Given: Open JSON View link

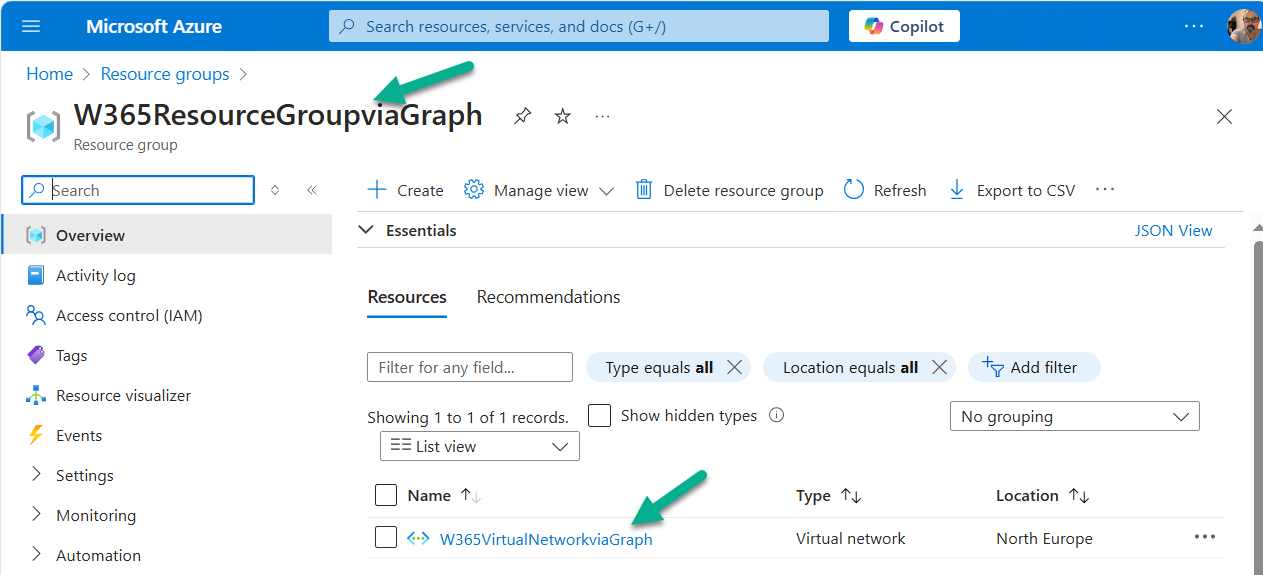Looking at the screenshot, I should [x=1173, y=230].
